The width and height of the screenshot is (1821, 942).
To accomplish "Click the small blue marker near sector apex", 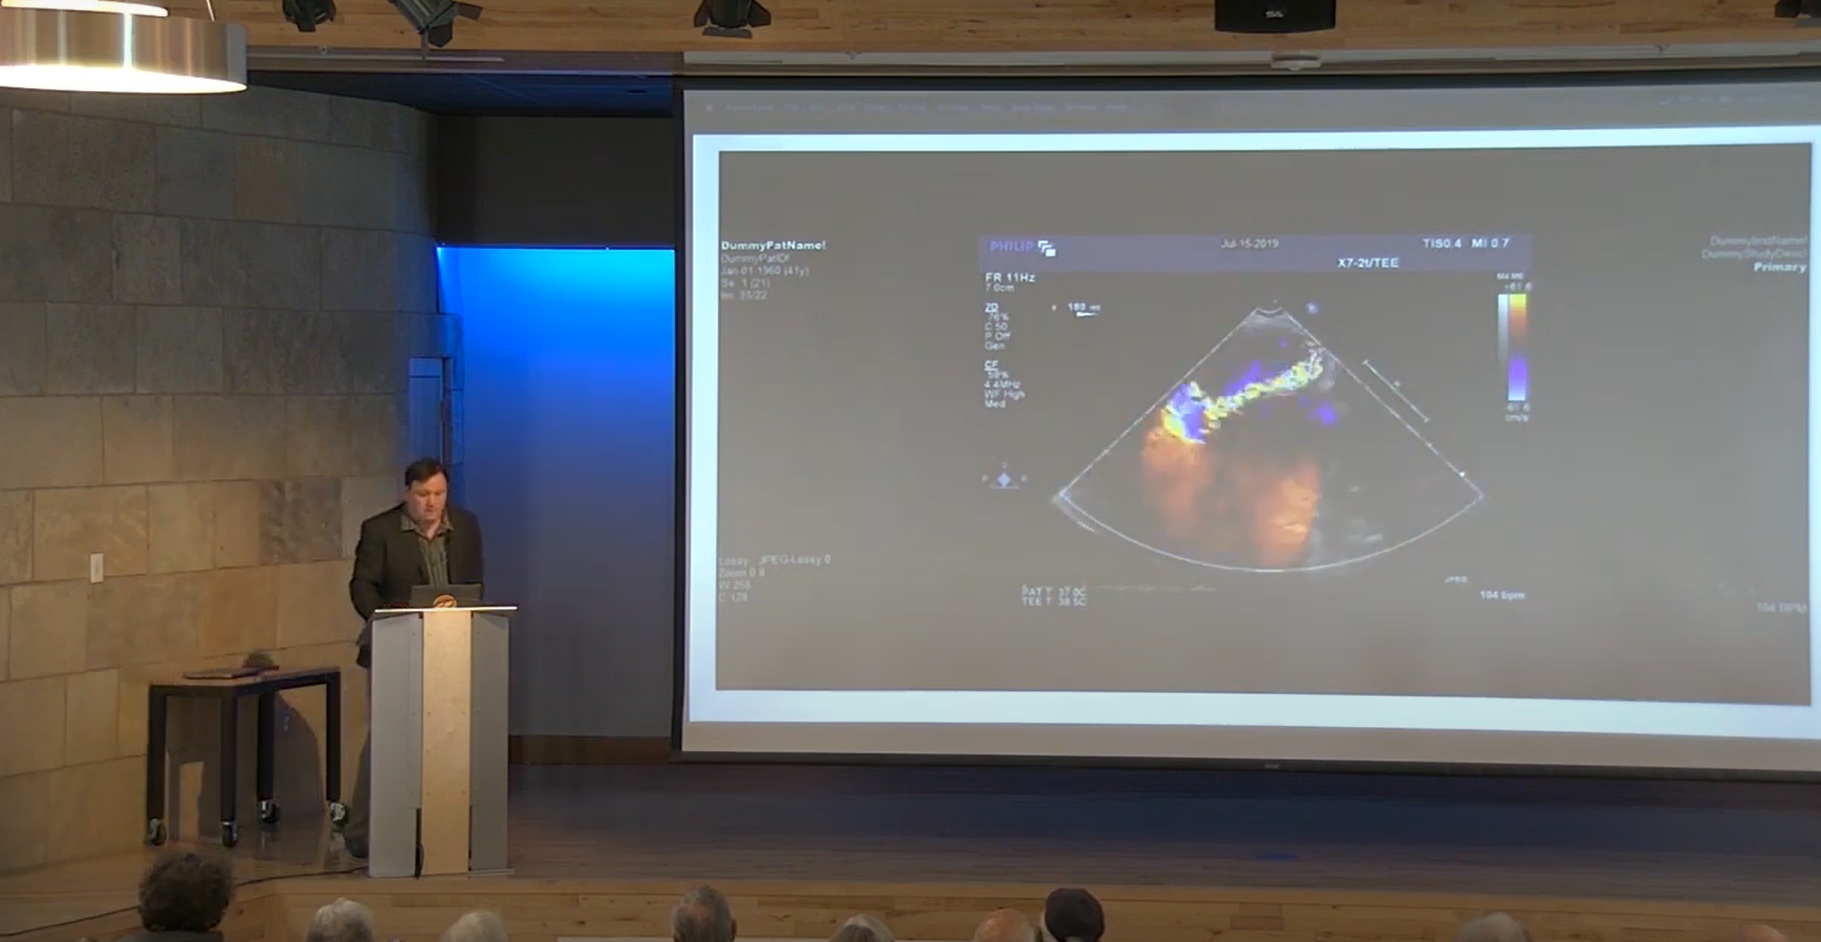I will click(x=1312, y=309).
